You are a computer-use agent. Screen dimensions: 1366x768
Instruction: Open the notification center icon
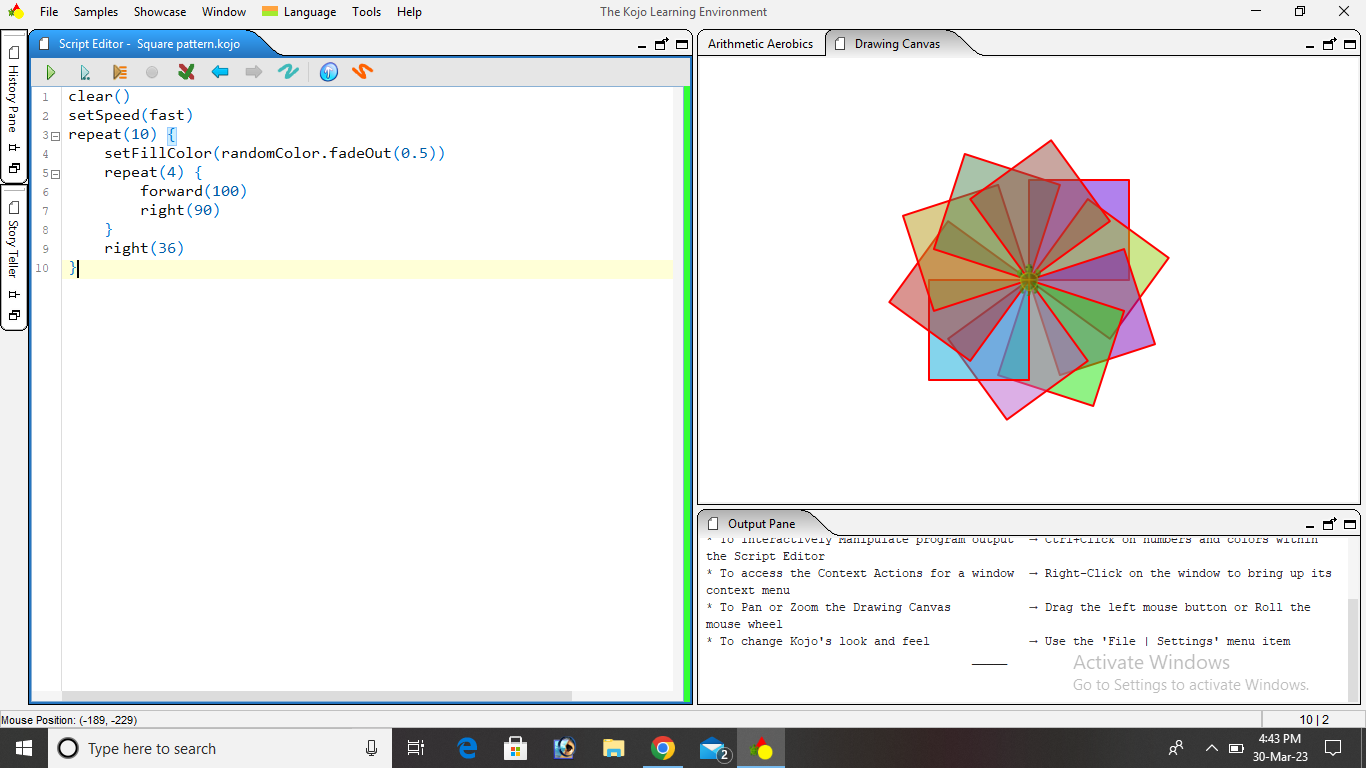pyautogui.click(x=1333, y=748)
